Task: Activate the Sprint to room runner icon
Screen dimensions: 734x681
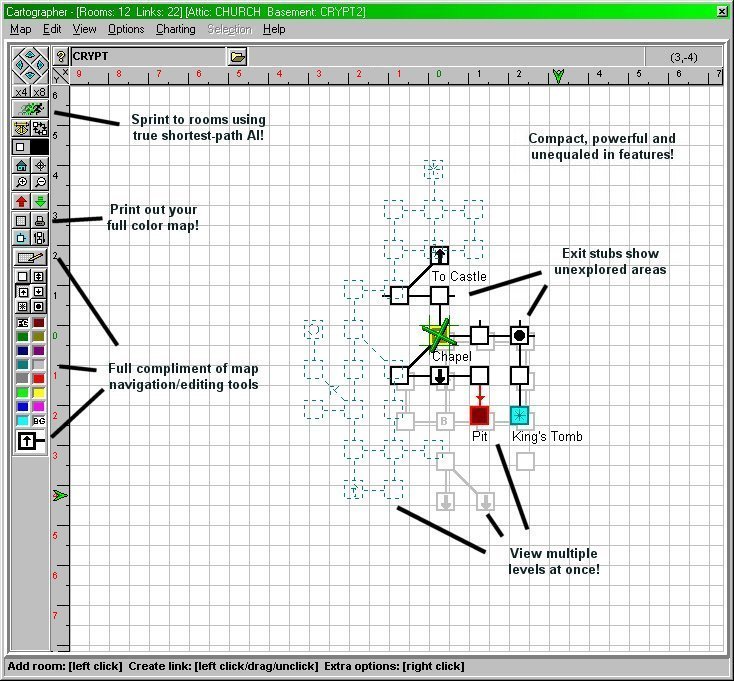Action: [30, 109]
